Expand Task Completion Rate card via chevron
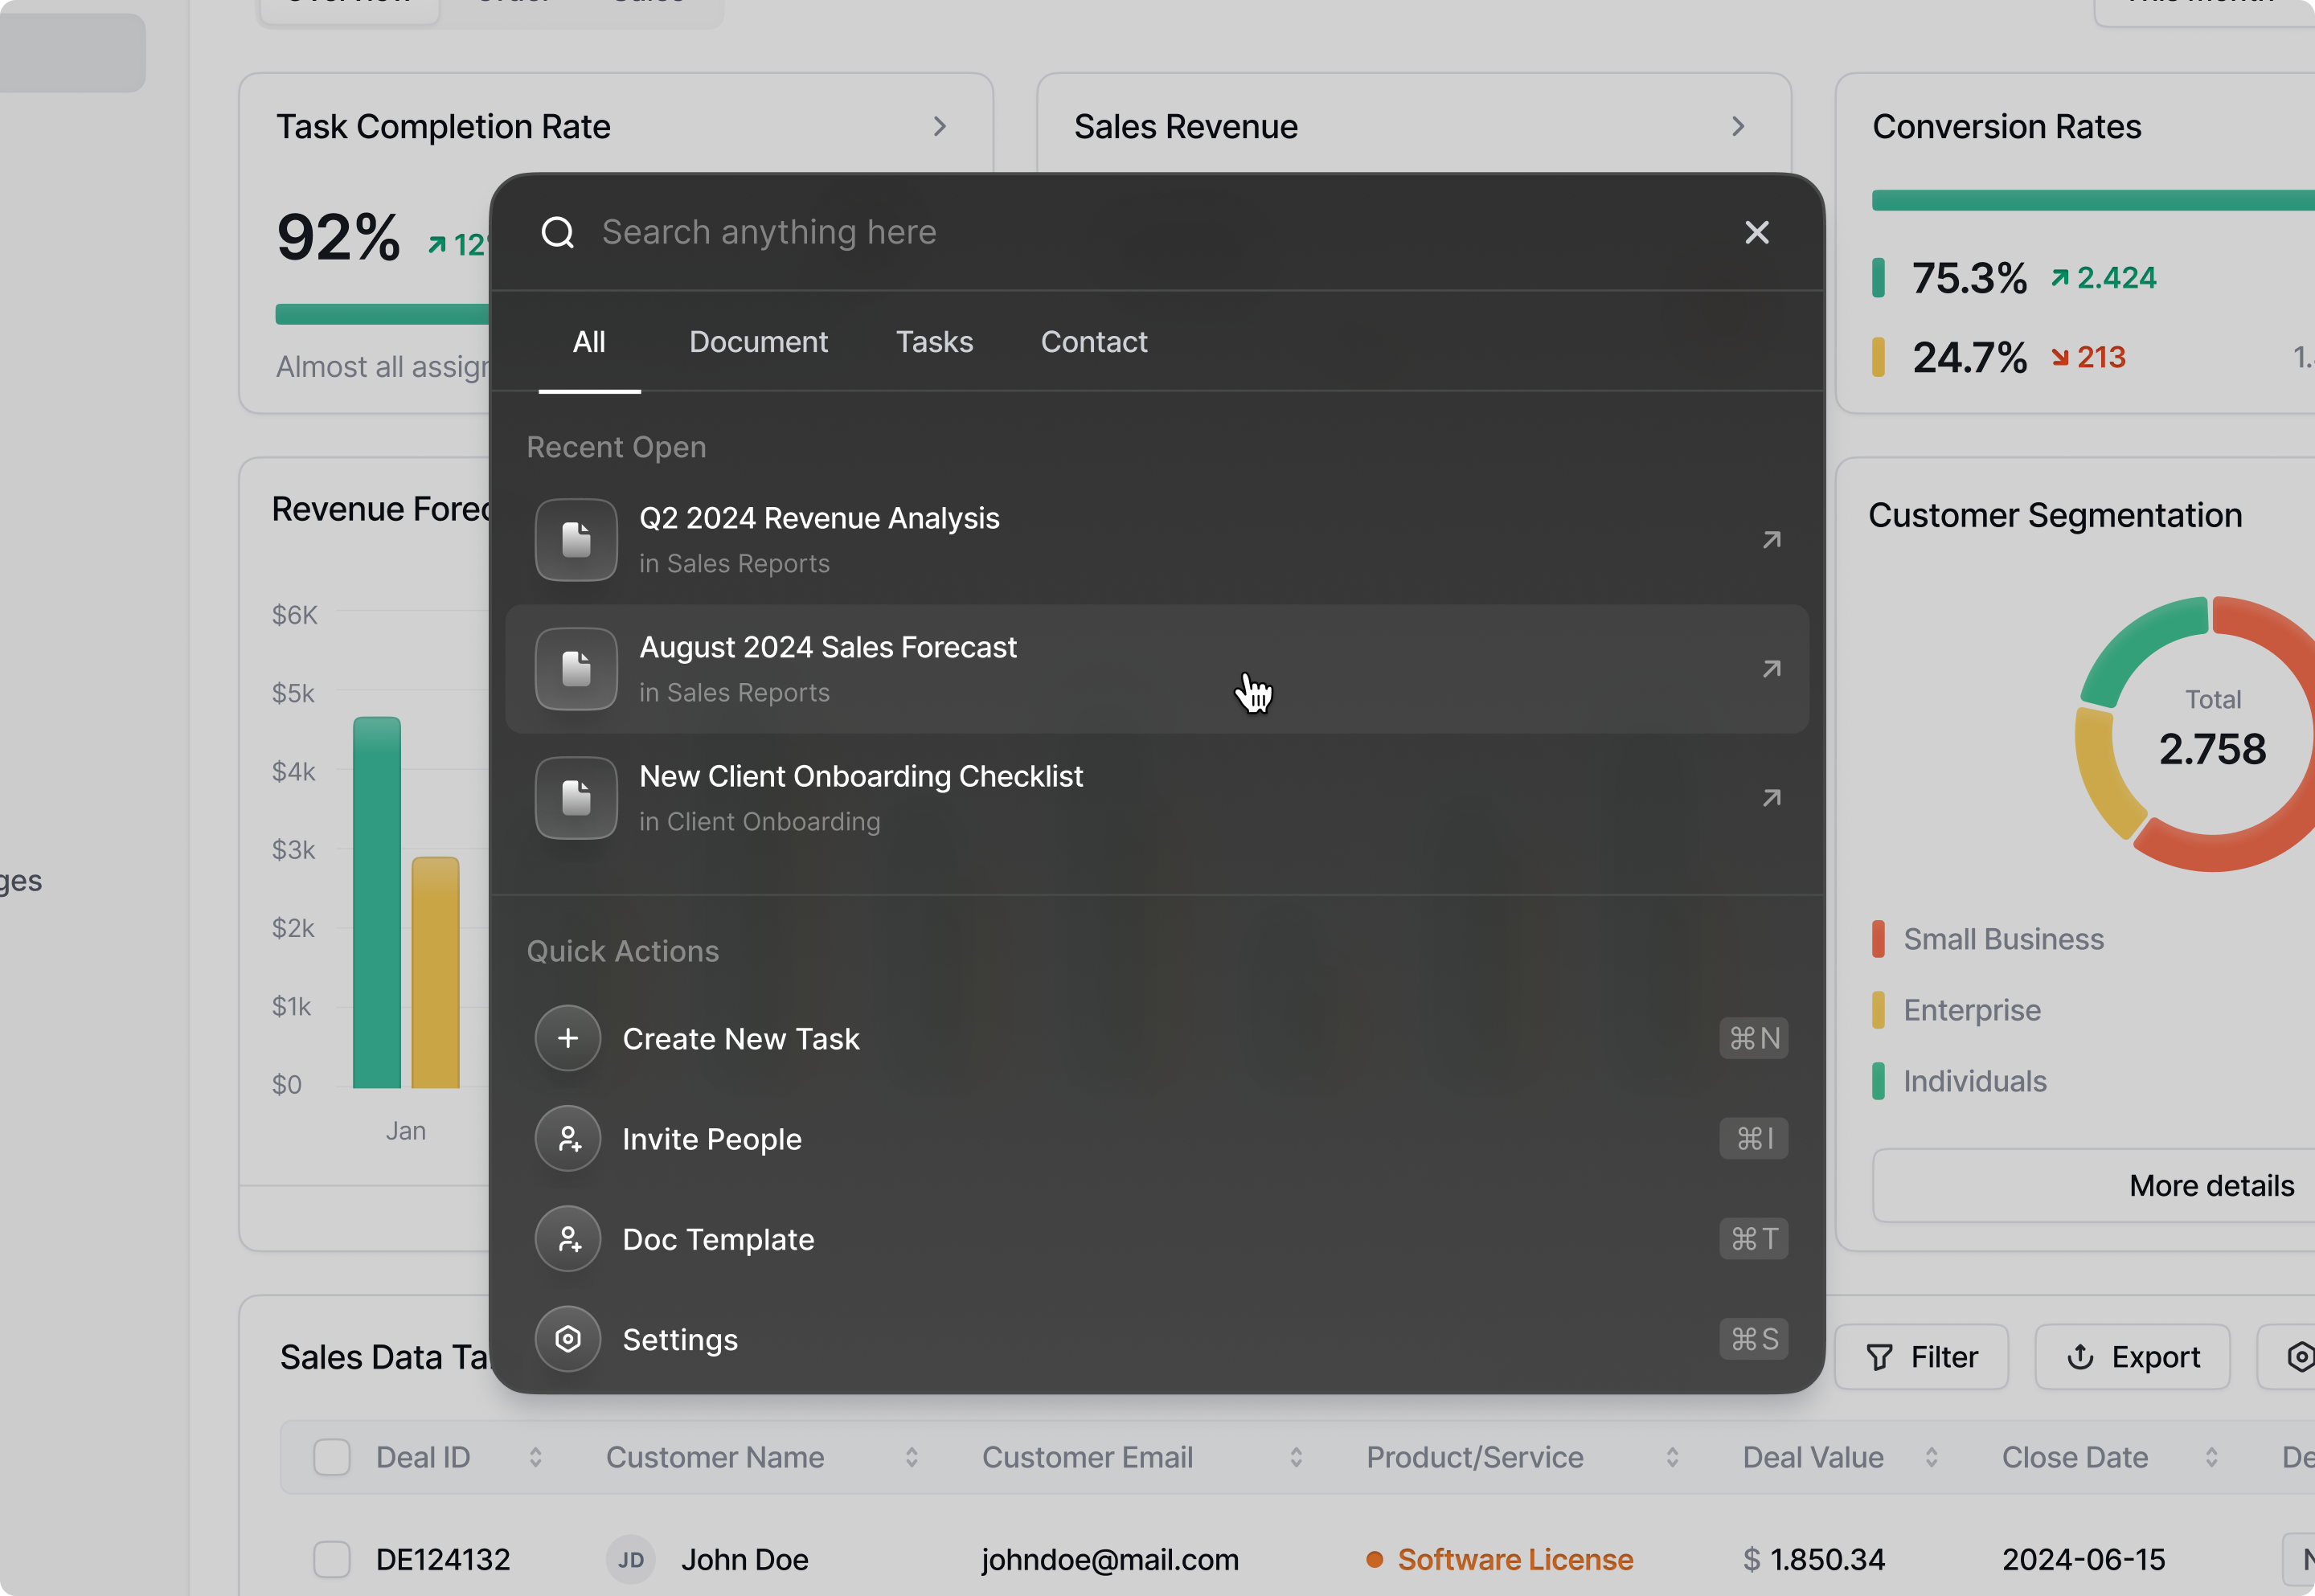2315x1596 pixels. [939, 126]
